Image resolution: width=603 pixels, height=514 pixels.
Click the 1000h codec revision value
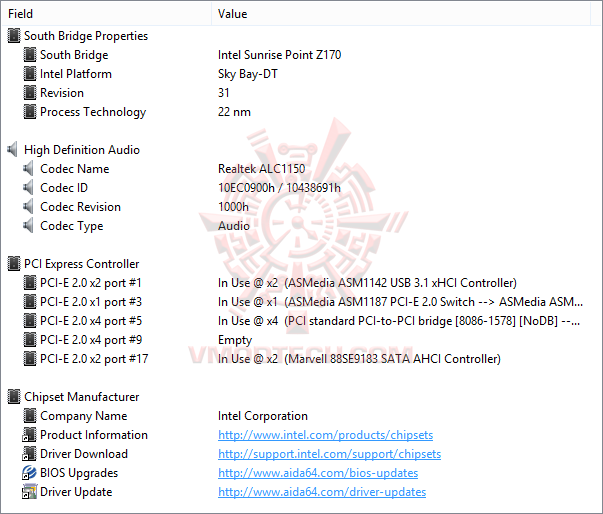pyautogui.click(x=233, y=206)
